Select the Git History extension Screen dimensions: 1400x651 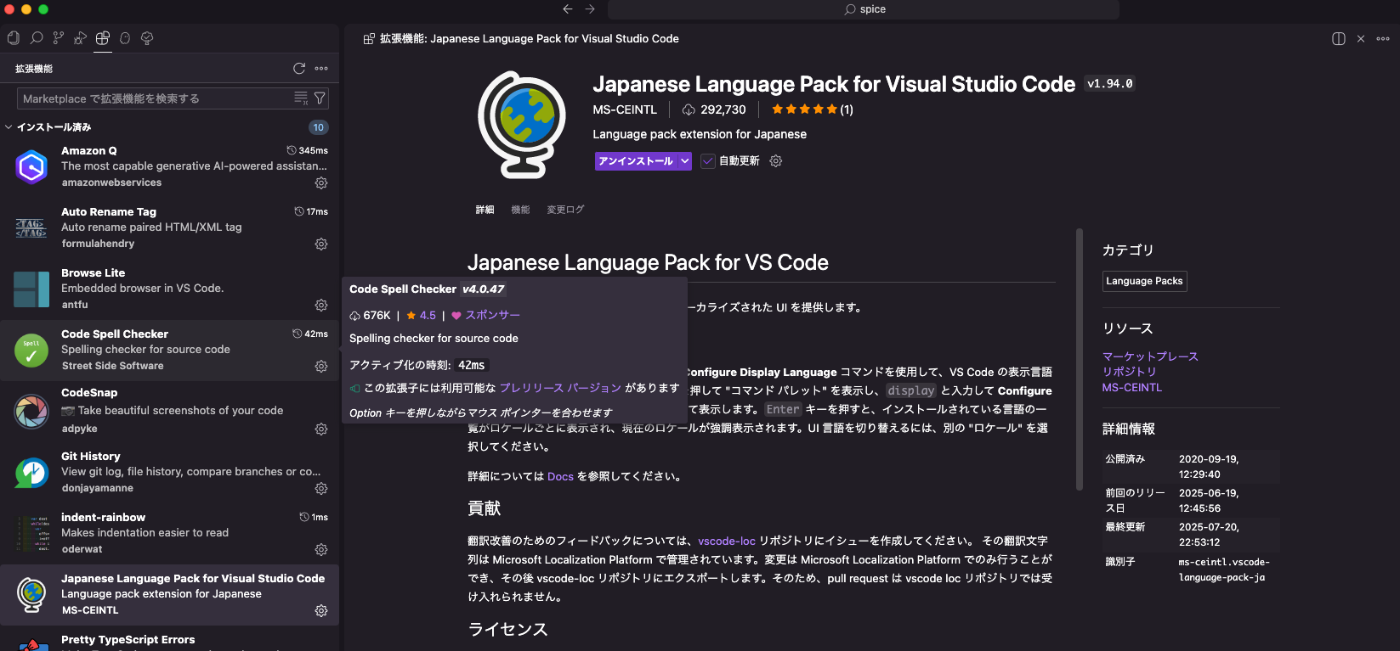[169, 472]
